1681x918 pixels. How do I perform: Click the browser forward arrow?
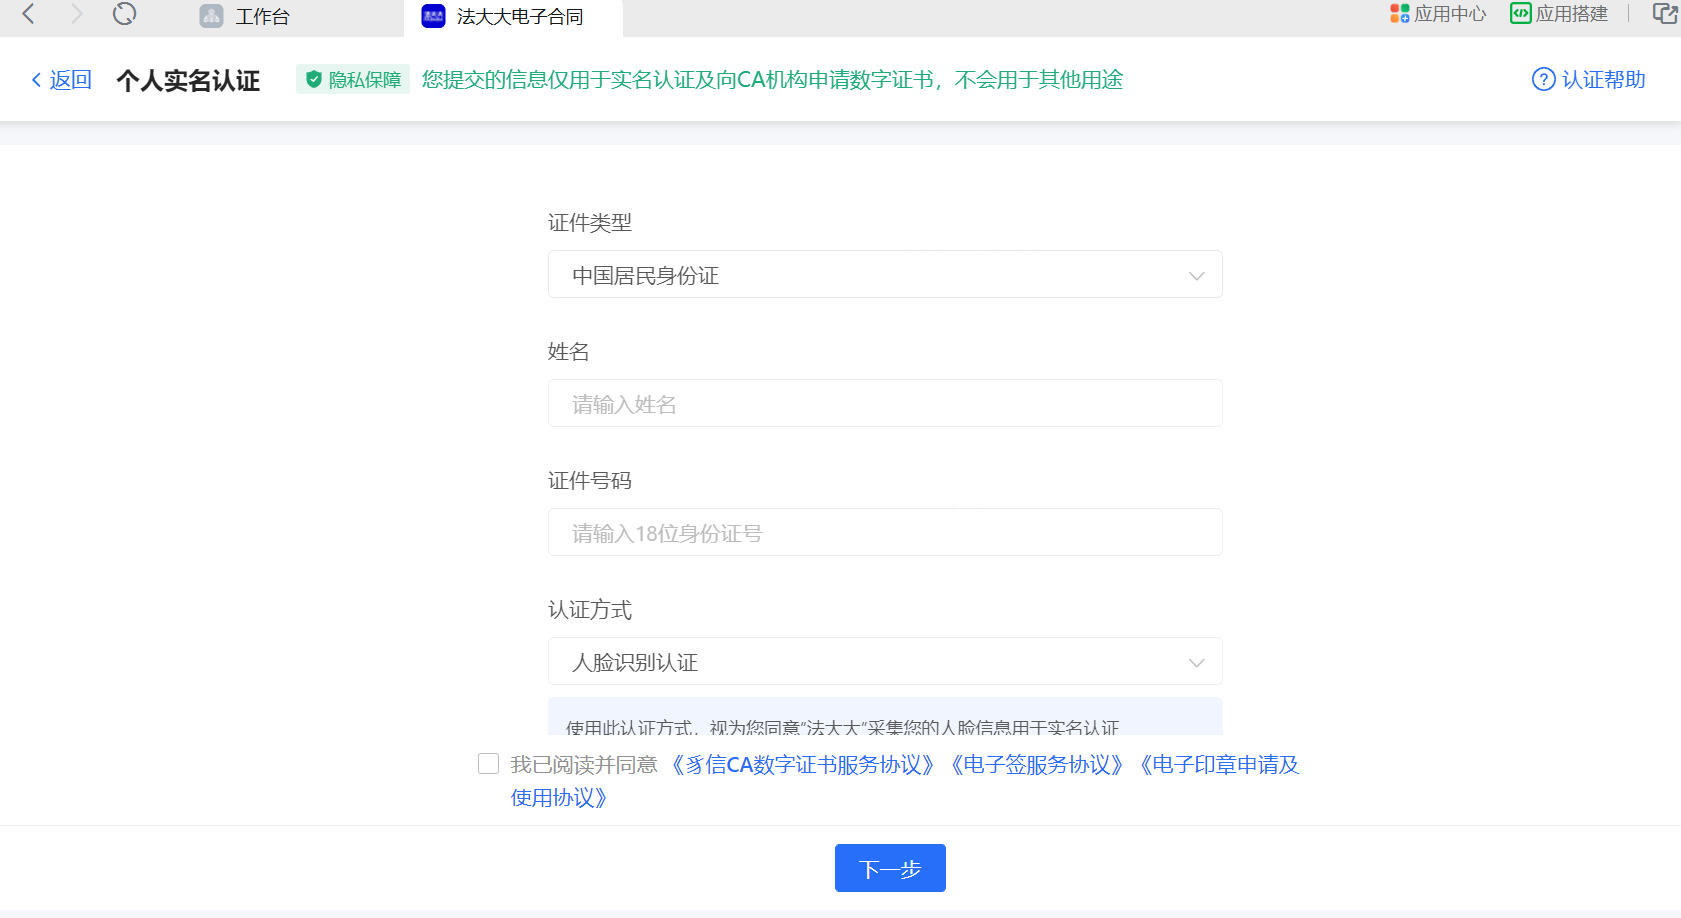pyautogui.click(x=76, y=14)
